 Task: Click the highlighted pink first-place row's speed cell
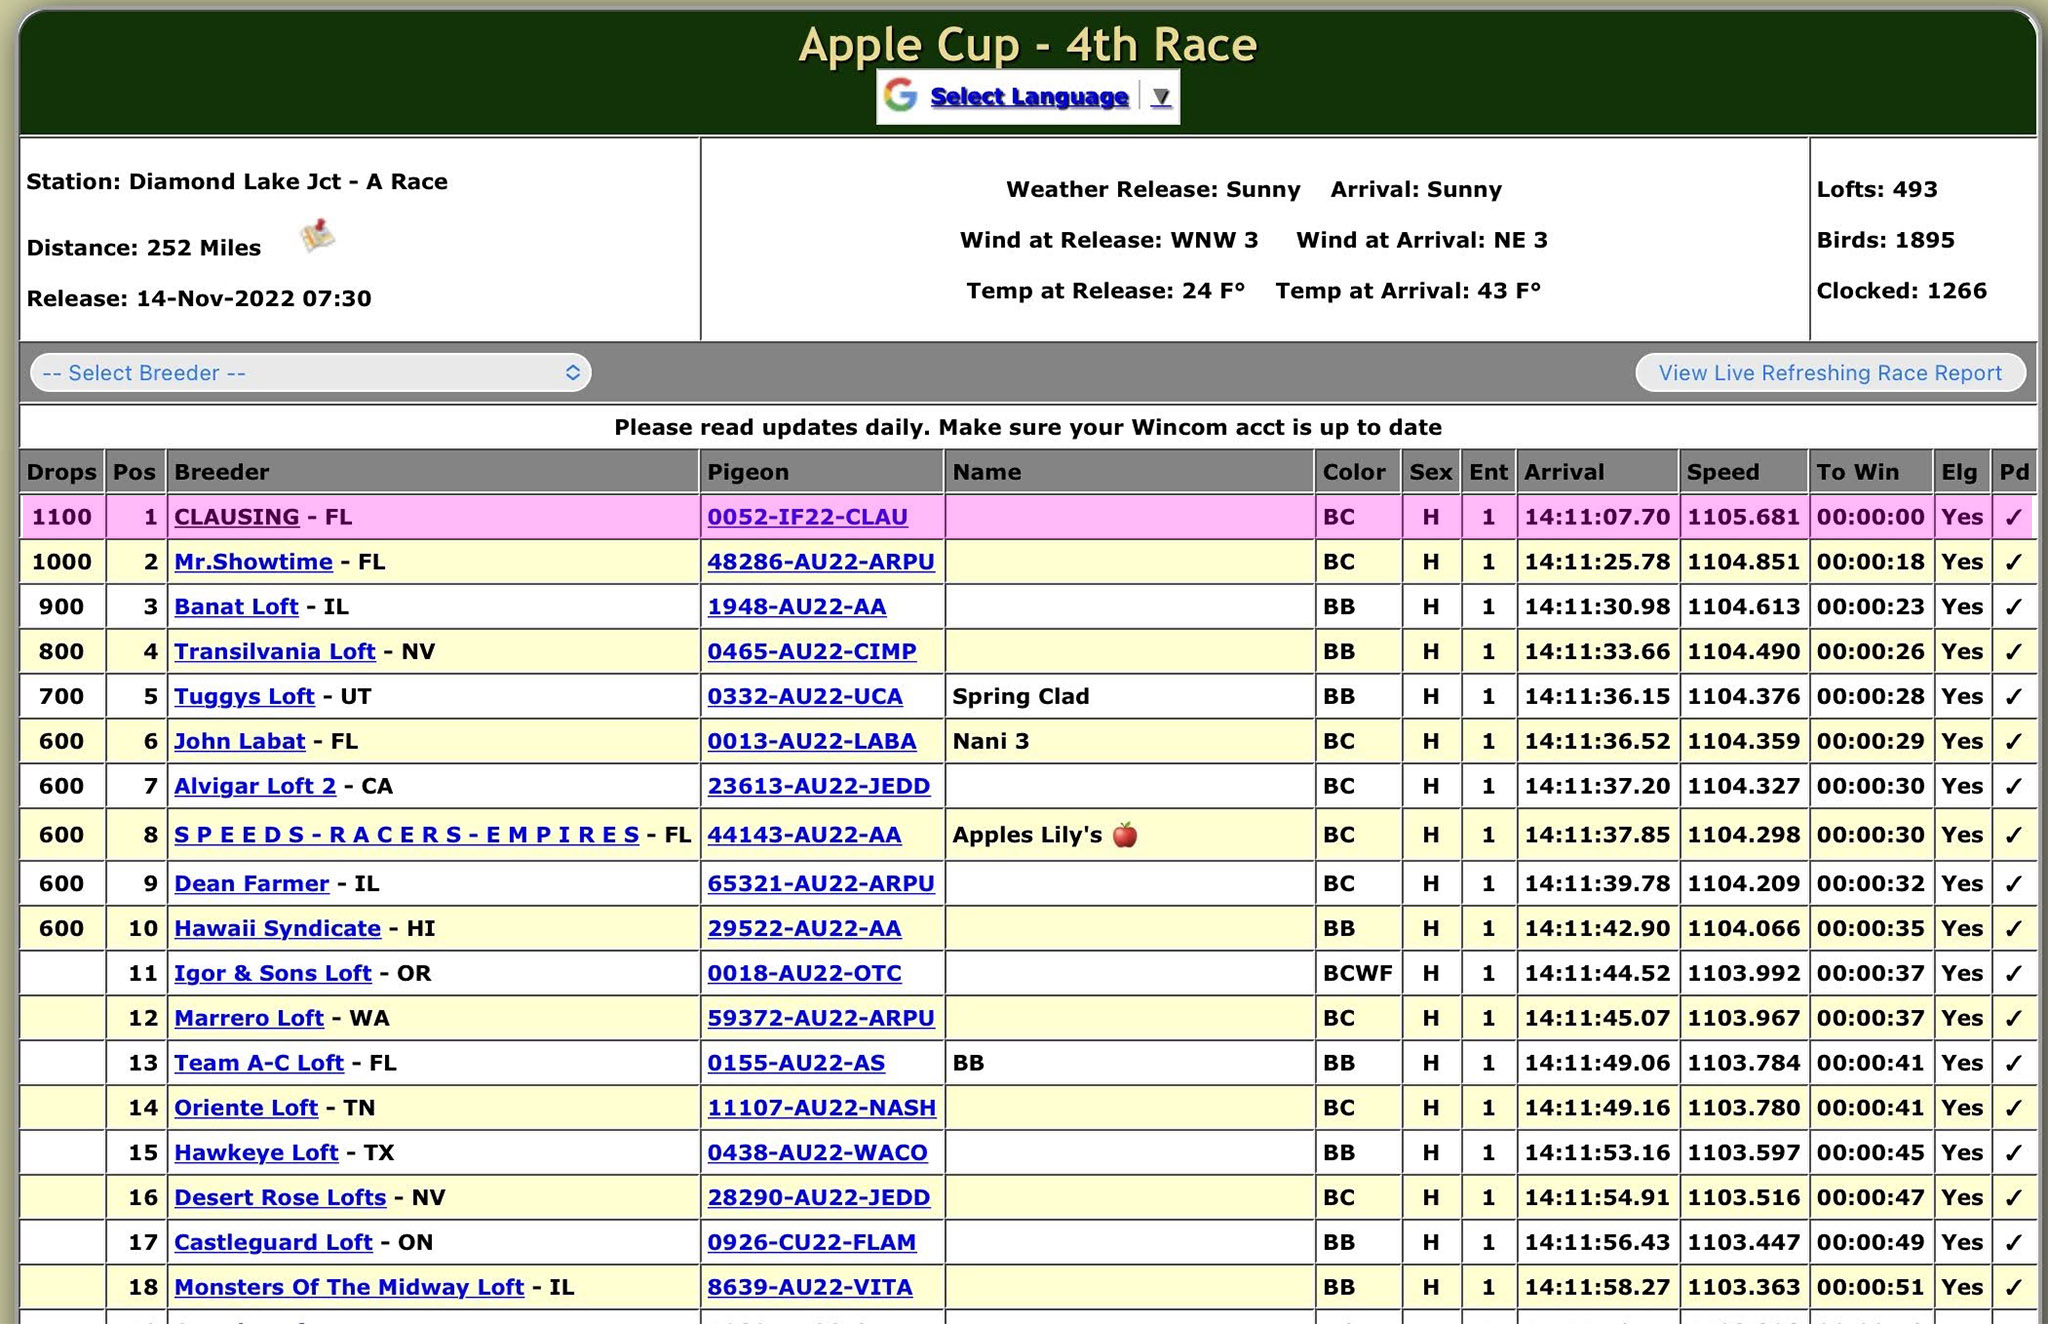[x=1743, y=517]
